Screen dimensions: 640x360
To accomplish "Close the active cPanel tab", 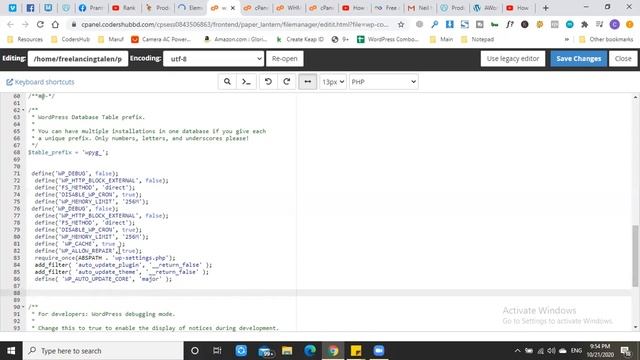I will pos(233,8).
